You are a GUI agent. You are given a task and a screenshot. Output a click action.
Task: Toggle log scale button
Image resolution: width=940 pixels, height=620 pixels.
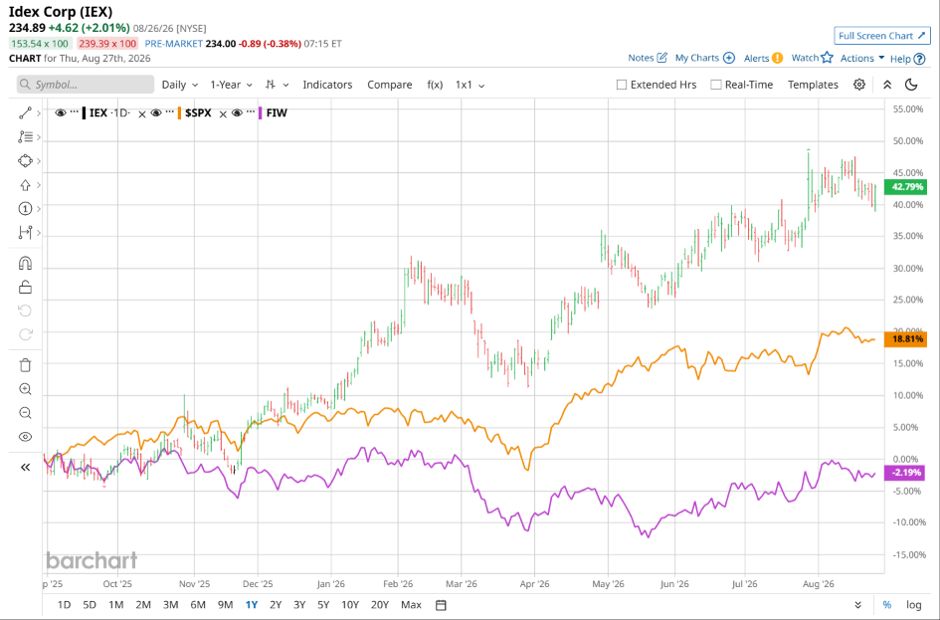tap(914, 604)
